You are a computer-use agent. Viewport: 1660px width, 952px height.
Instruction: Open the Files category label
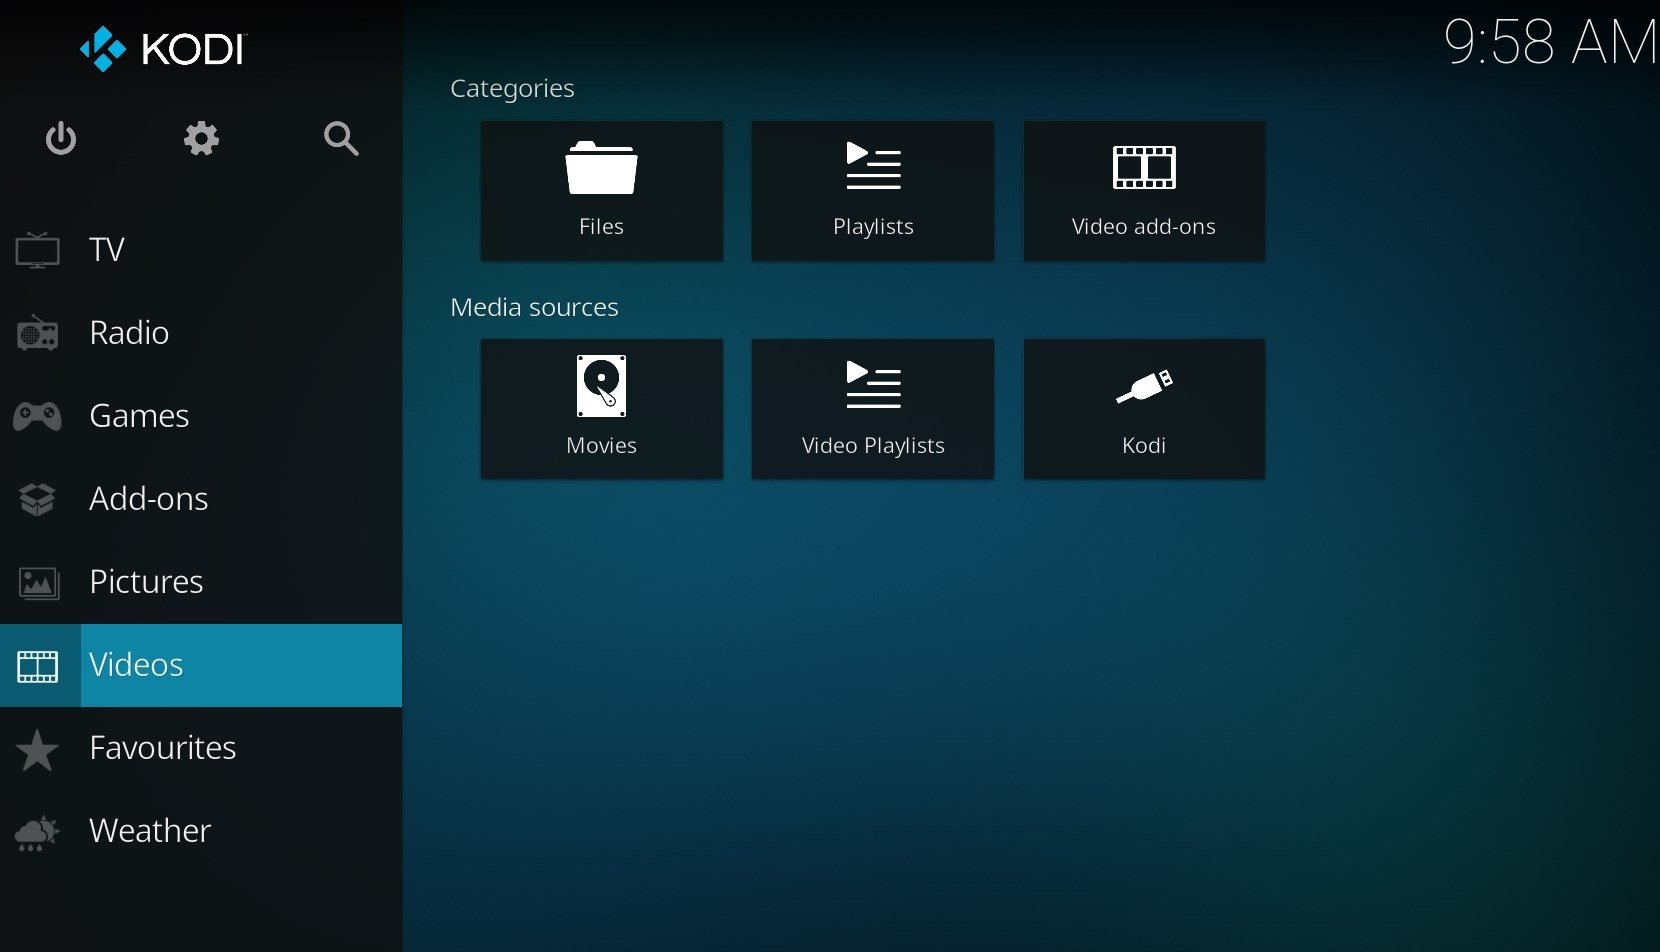coord(601,227)
